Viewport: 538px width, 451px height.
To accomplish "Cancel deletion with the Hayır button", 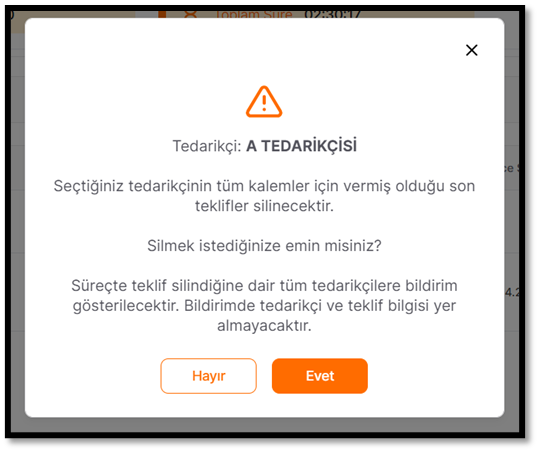I will [209, 376].
